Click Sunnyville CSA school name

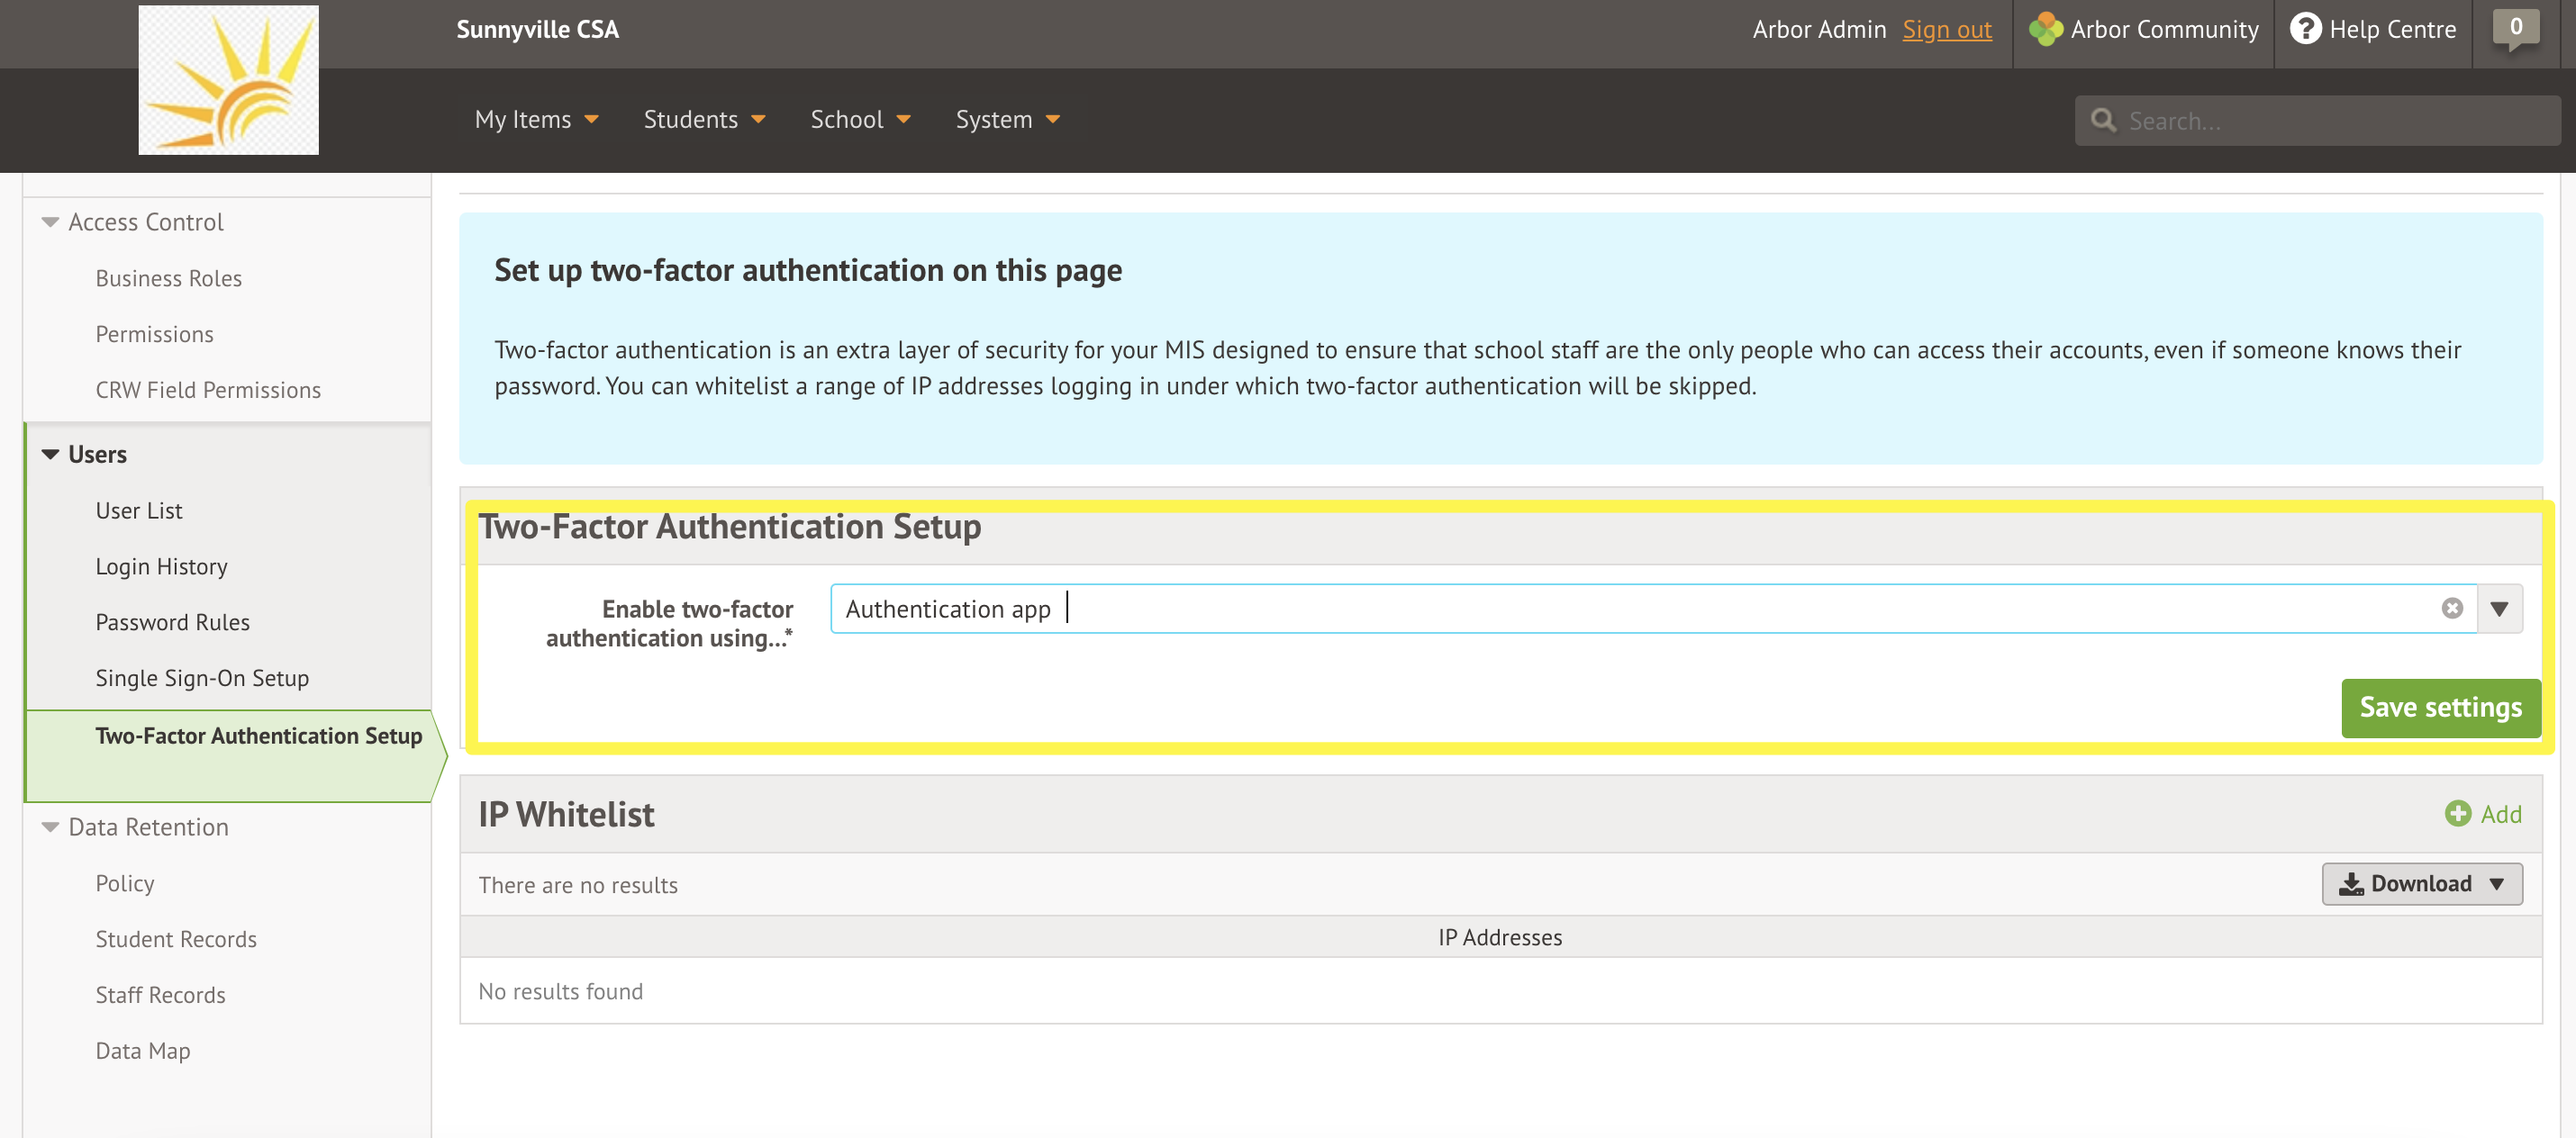(537, 29)
